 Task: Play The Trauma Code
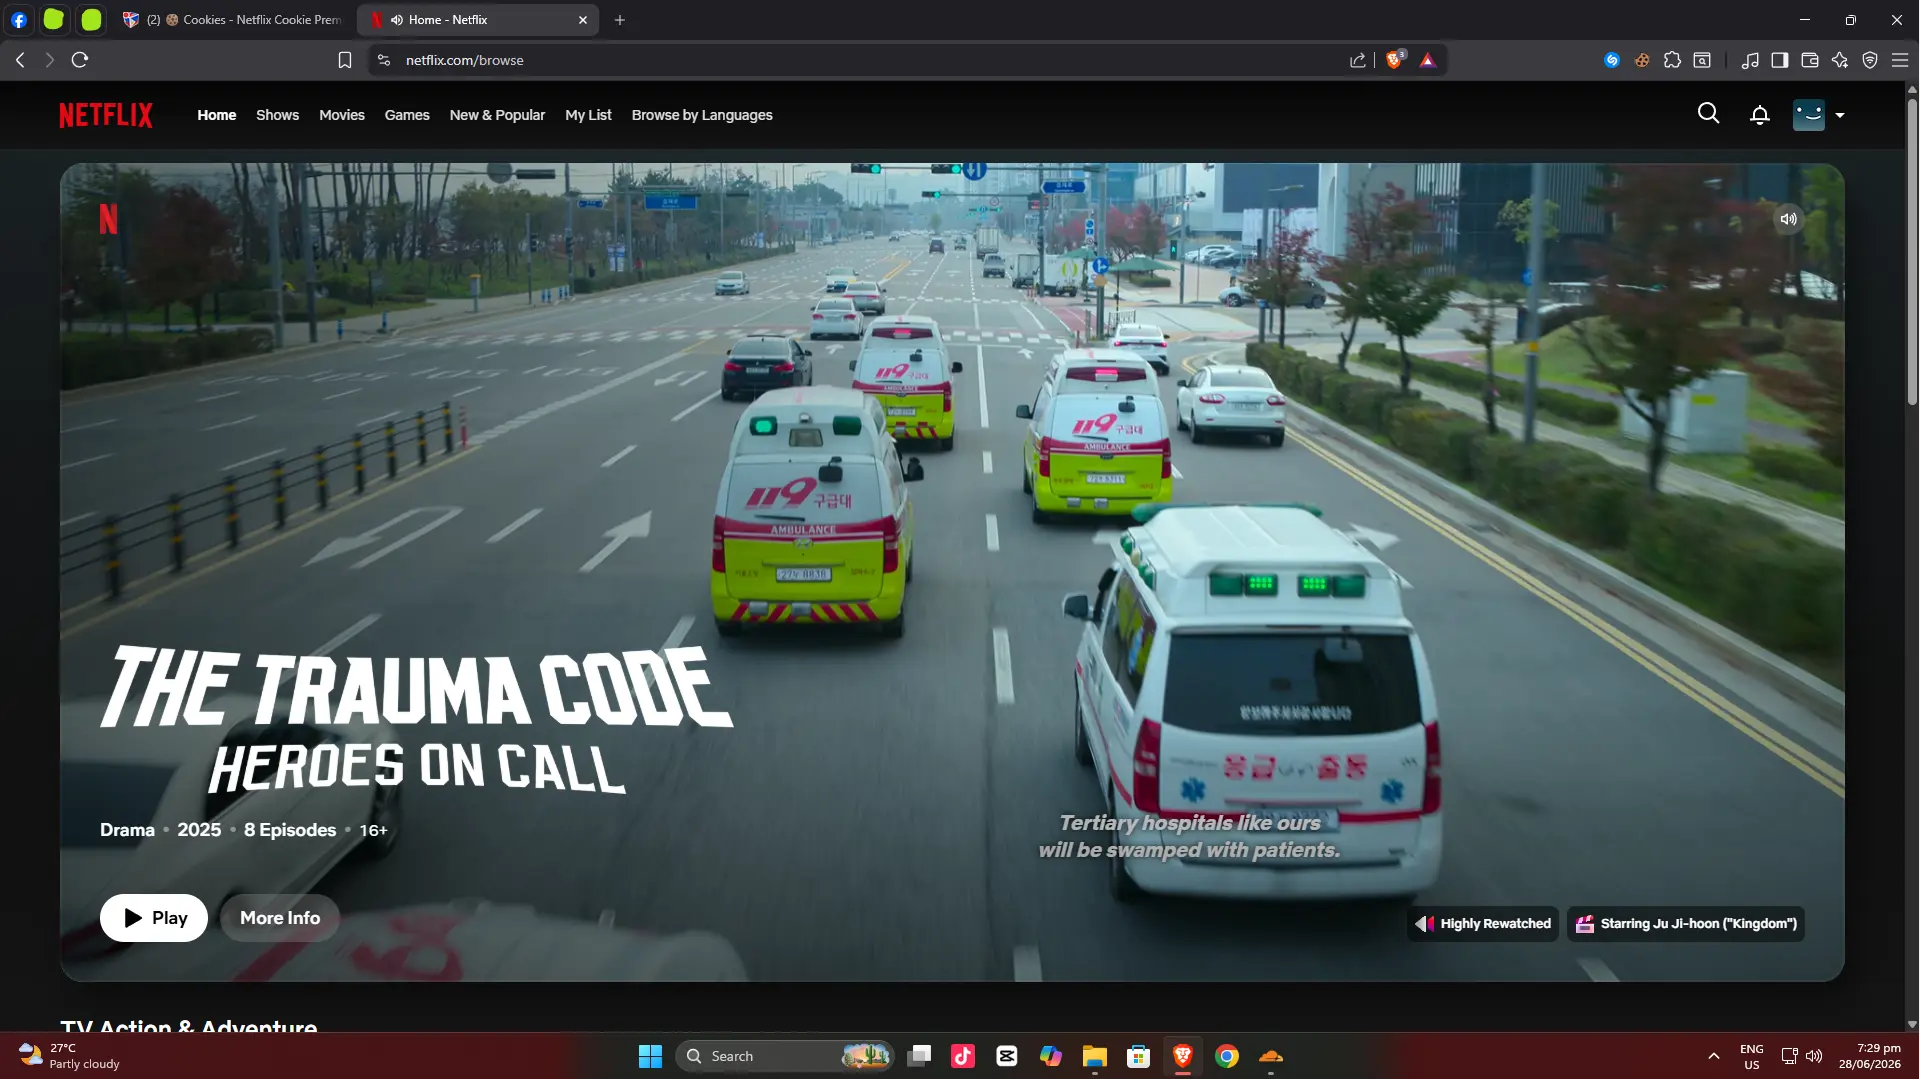[154, 918]
